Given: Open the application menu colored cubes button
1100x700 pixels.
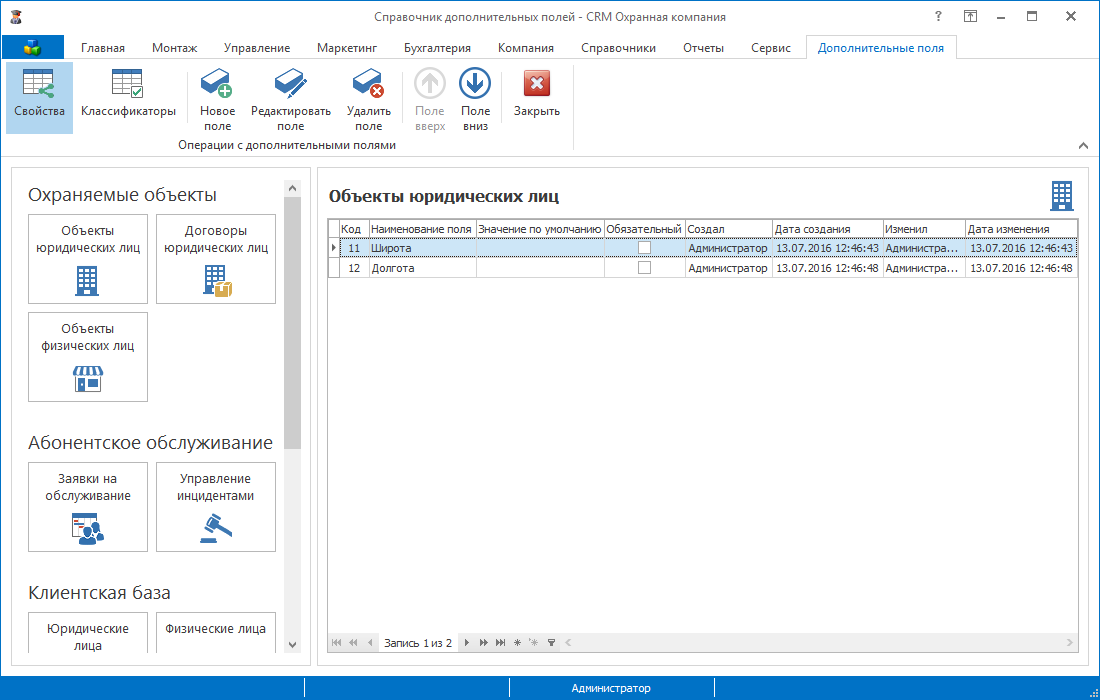Looking at the screenshot, I should tap(32, 47).
